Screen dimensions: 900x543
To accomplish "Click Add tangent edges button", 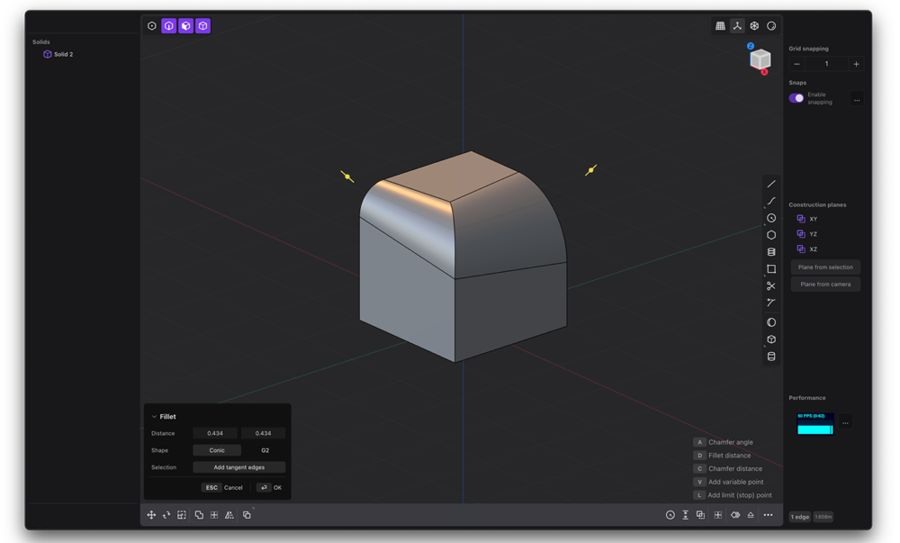I will pyautogui.click(x=239, y=467).
